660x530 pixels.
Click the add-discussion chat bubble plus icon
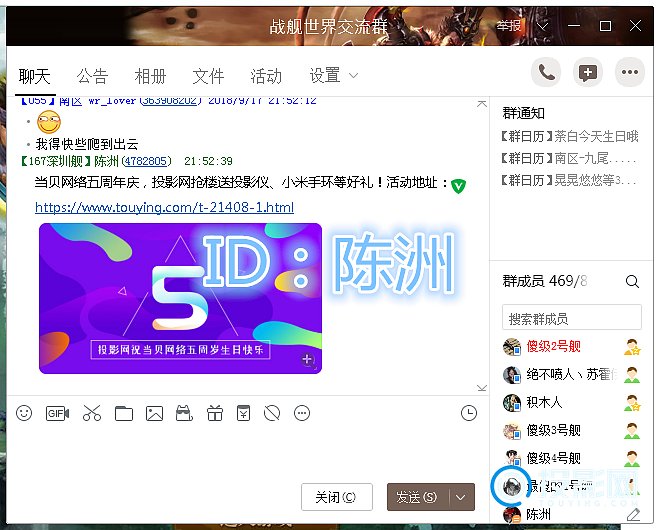click(588, 72)
